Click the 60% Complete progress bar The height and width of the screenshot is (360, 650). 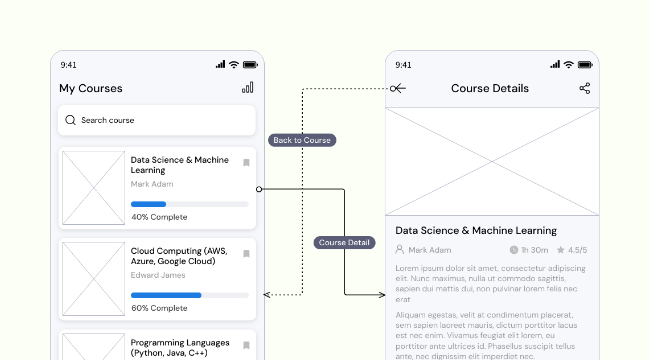190,295
